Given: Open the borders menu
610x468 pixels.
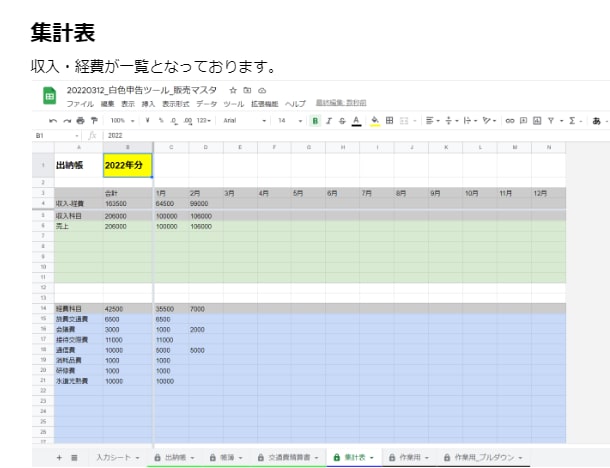Looking at the screenshot, I should click(389, 121).
